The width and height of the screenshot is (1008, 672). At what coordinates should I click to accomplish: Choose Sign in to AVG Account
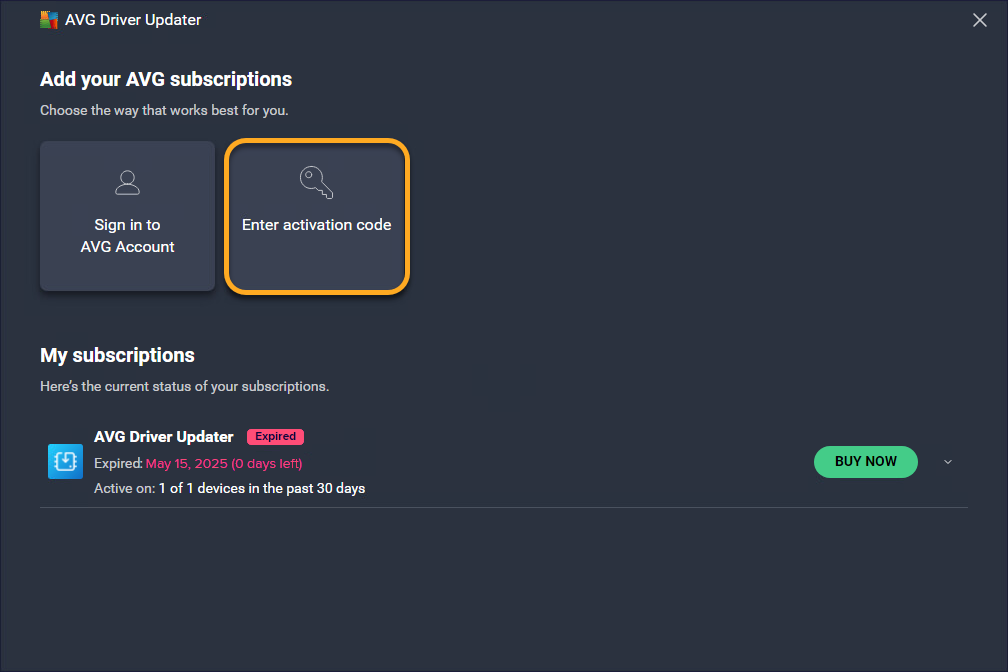127,236
